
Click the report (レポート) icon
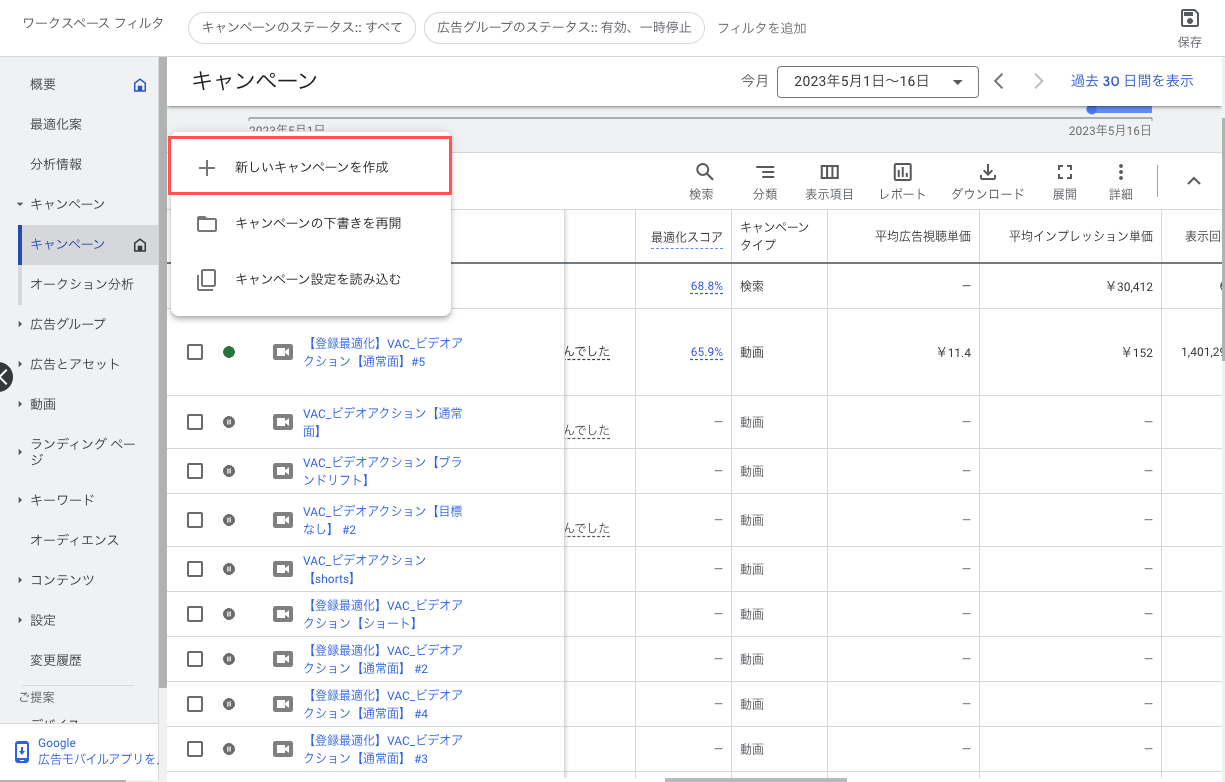coord(902,172)
